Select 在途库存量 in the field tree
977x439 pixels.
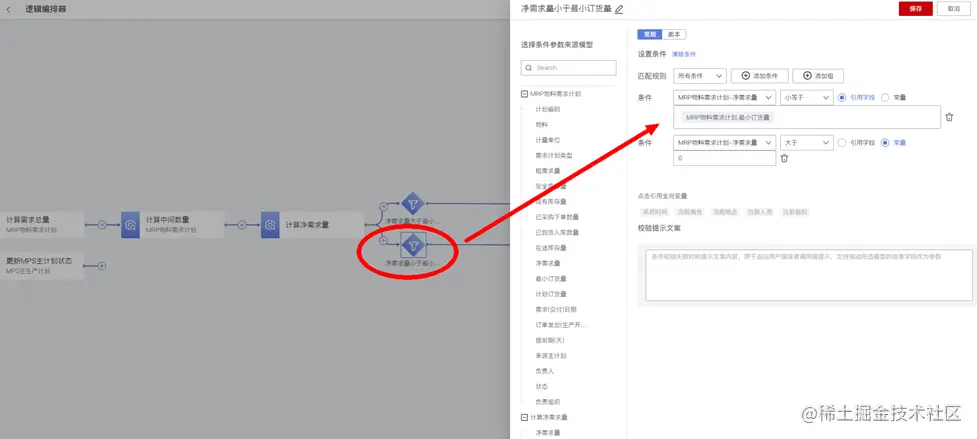pyautogui.click(x=551, y=248)
